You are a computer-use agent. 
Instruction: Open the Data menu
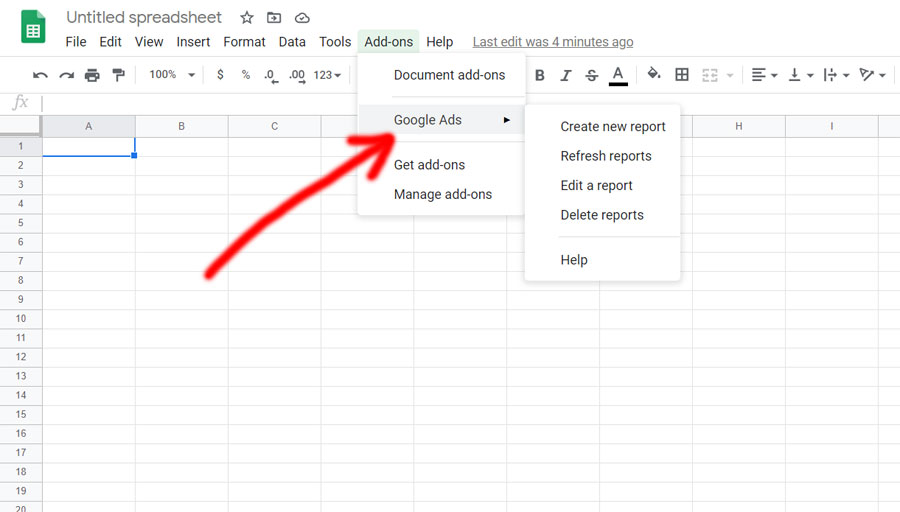[x=292, y=42]
